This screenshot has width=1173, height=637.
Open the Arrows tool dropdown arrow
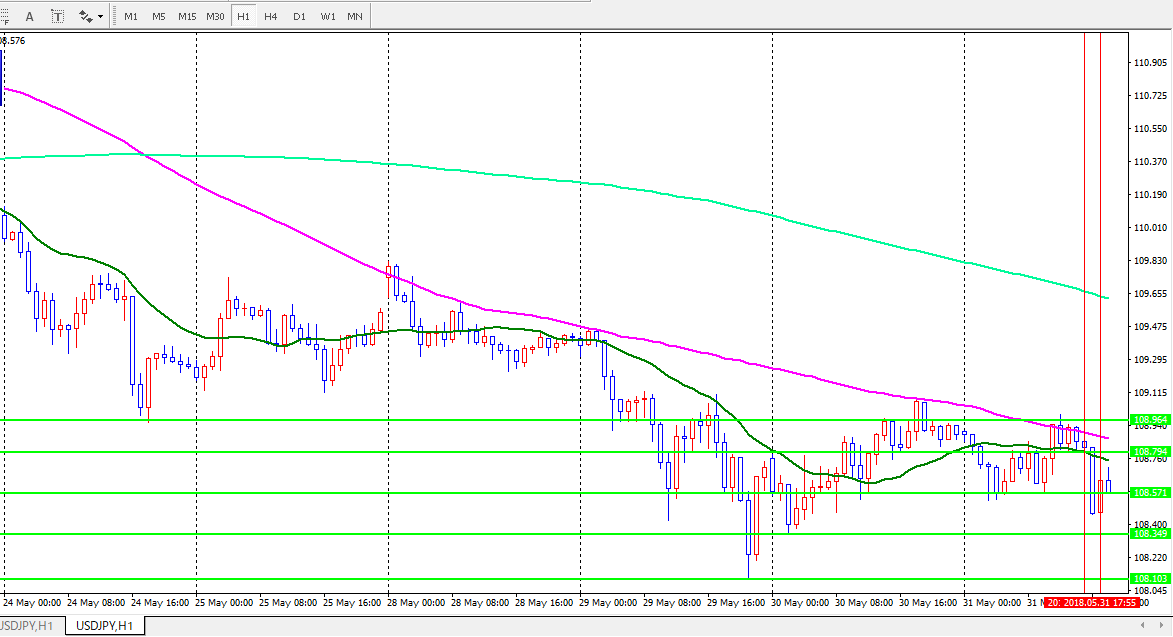[100, 16]
